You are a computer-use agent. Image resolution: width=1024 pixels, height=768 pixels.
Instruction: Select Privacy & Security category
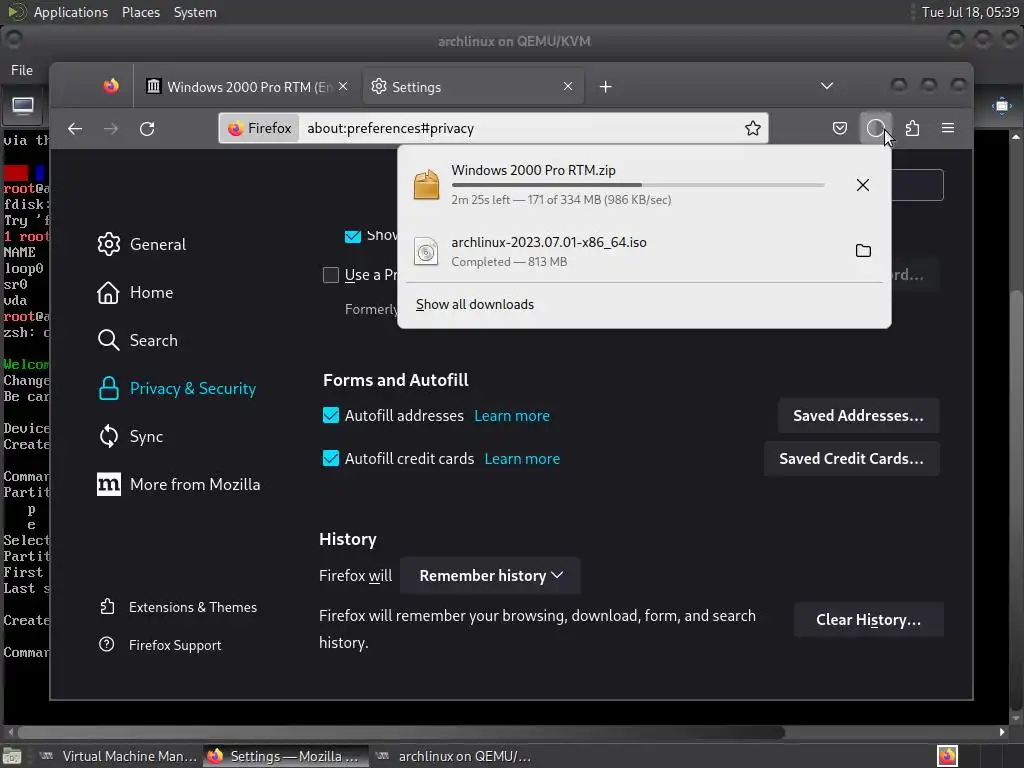click(176, 389)
